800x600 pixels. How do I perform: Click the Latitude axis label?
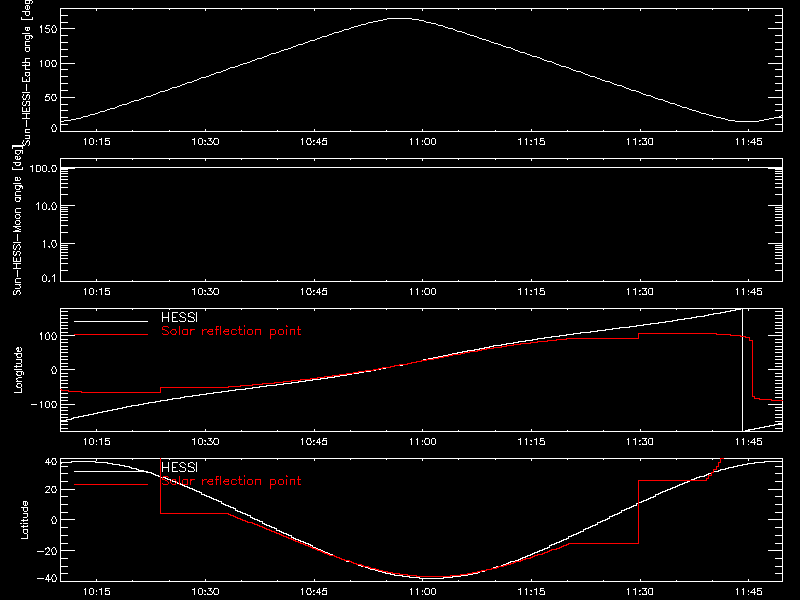(24, 520)
